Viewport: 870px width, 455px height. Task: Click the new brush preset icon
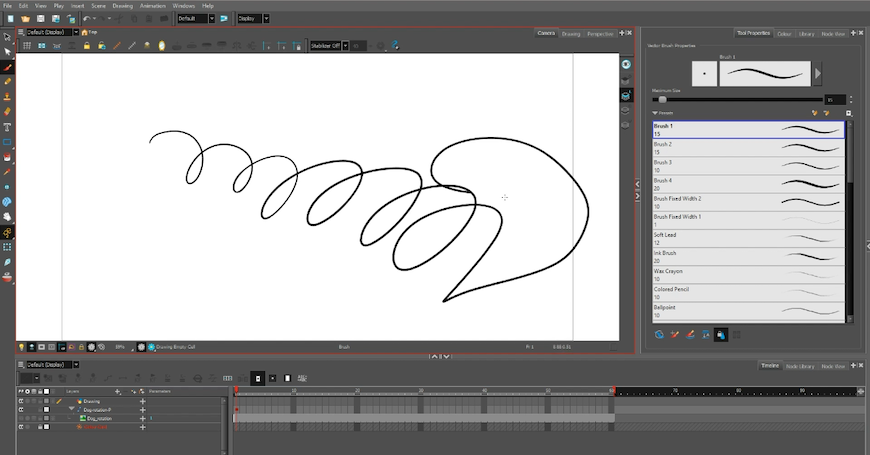pos(815,113)
